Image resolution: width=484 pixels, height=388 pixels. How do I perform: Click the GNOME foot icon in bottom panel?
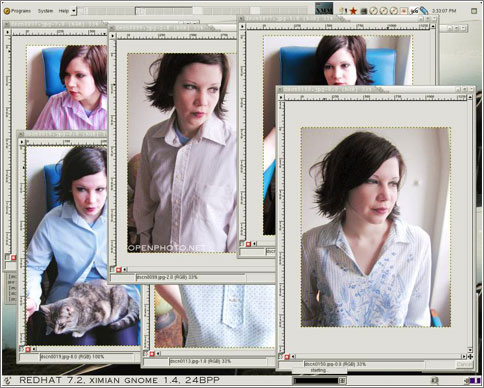click(x=8, y=380)
